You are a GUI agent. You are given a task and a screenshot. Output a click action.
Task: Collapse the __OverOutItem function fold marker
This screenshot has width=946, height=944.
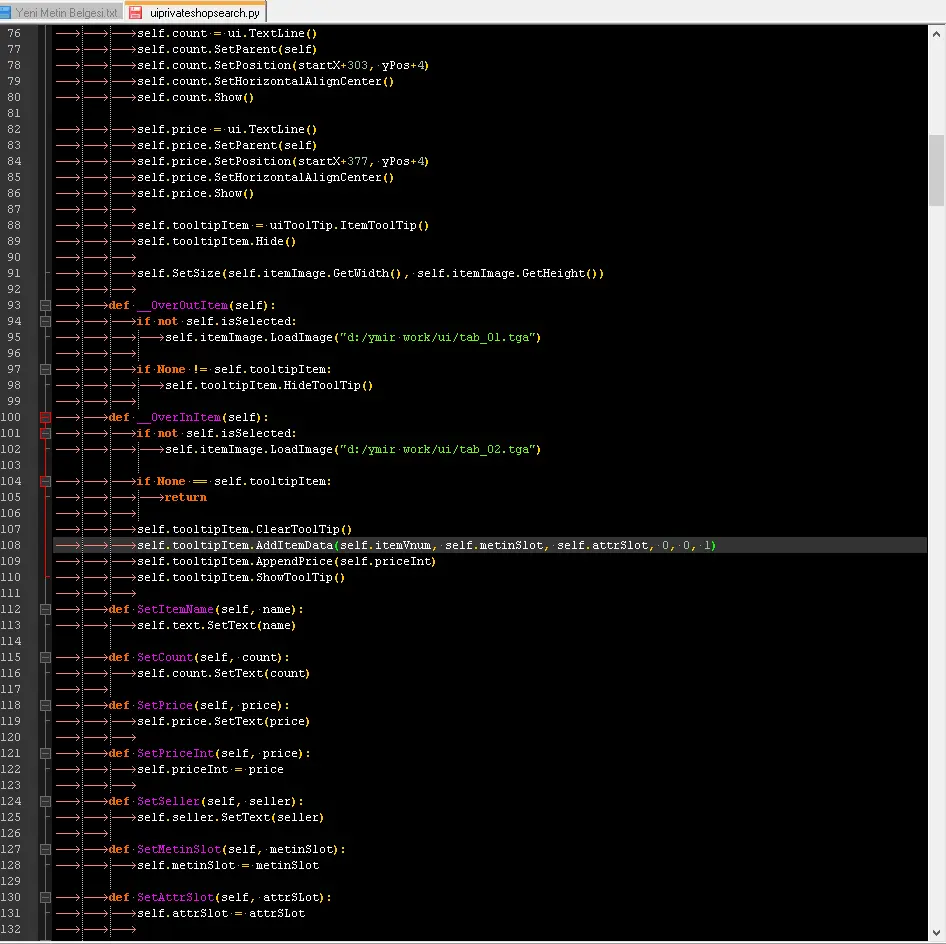coord(45,305)
